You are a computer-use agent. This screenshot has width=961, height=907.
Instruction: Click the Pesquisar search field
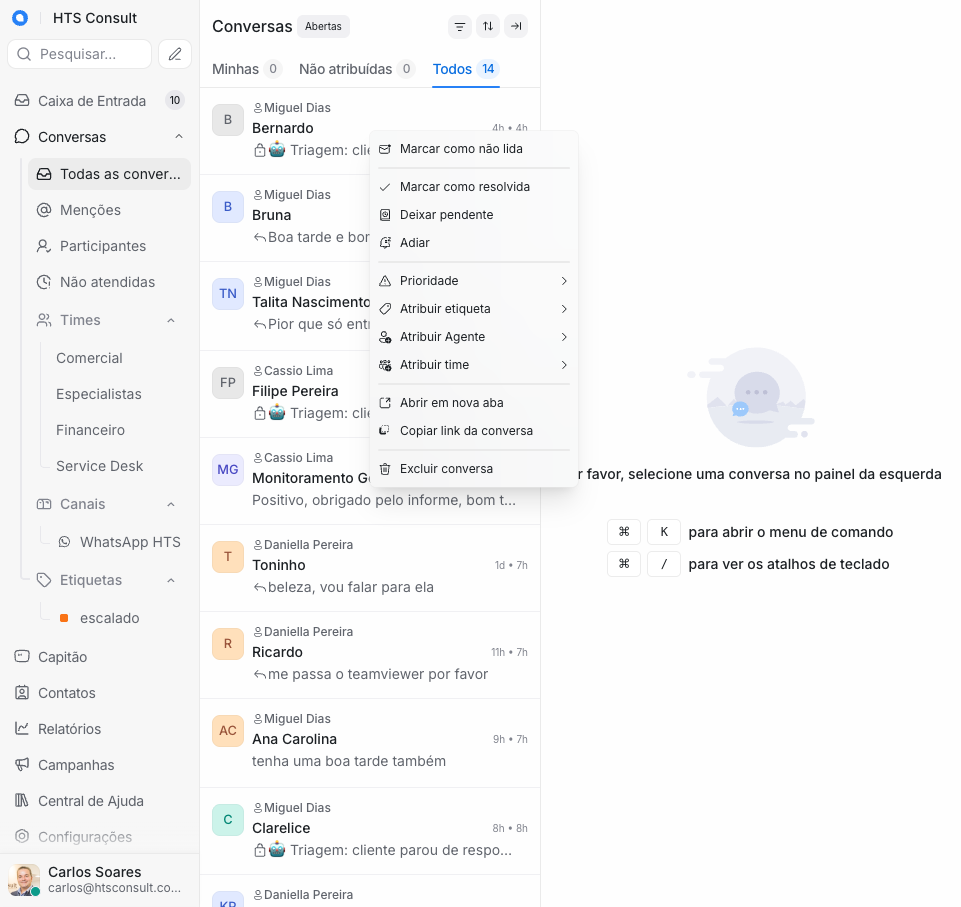(x=80, y=54)
